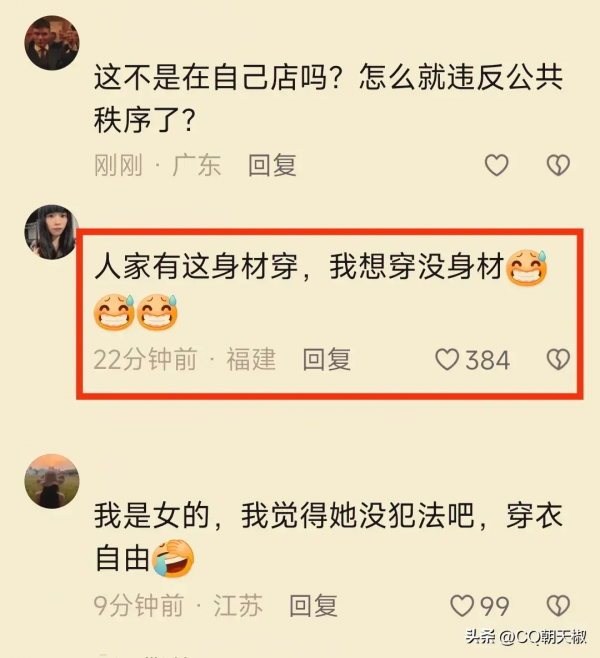Reply to the comment posted 刚刚 from 广东
This screenshot has width=600, height=658.
tap(272, 165)
